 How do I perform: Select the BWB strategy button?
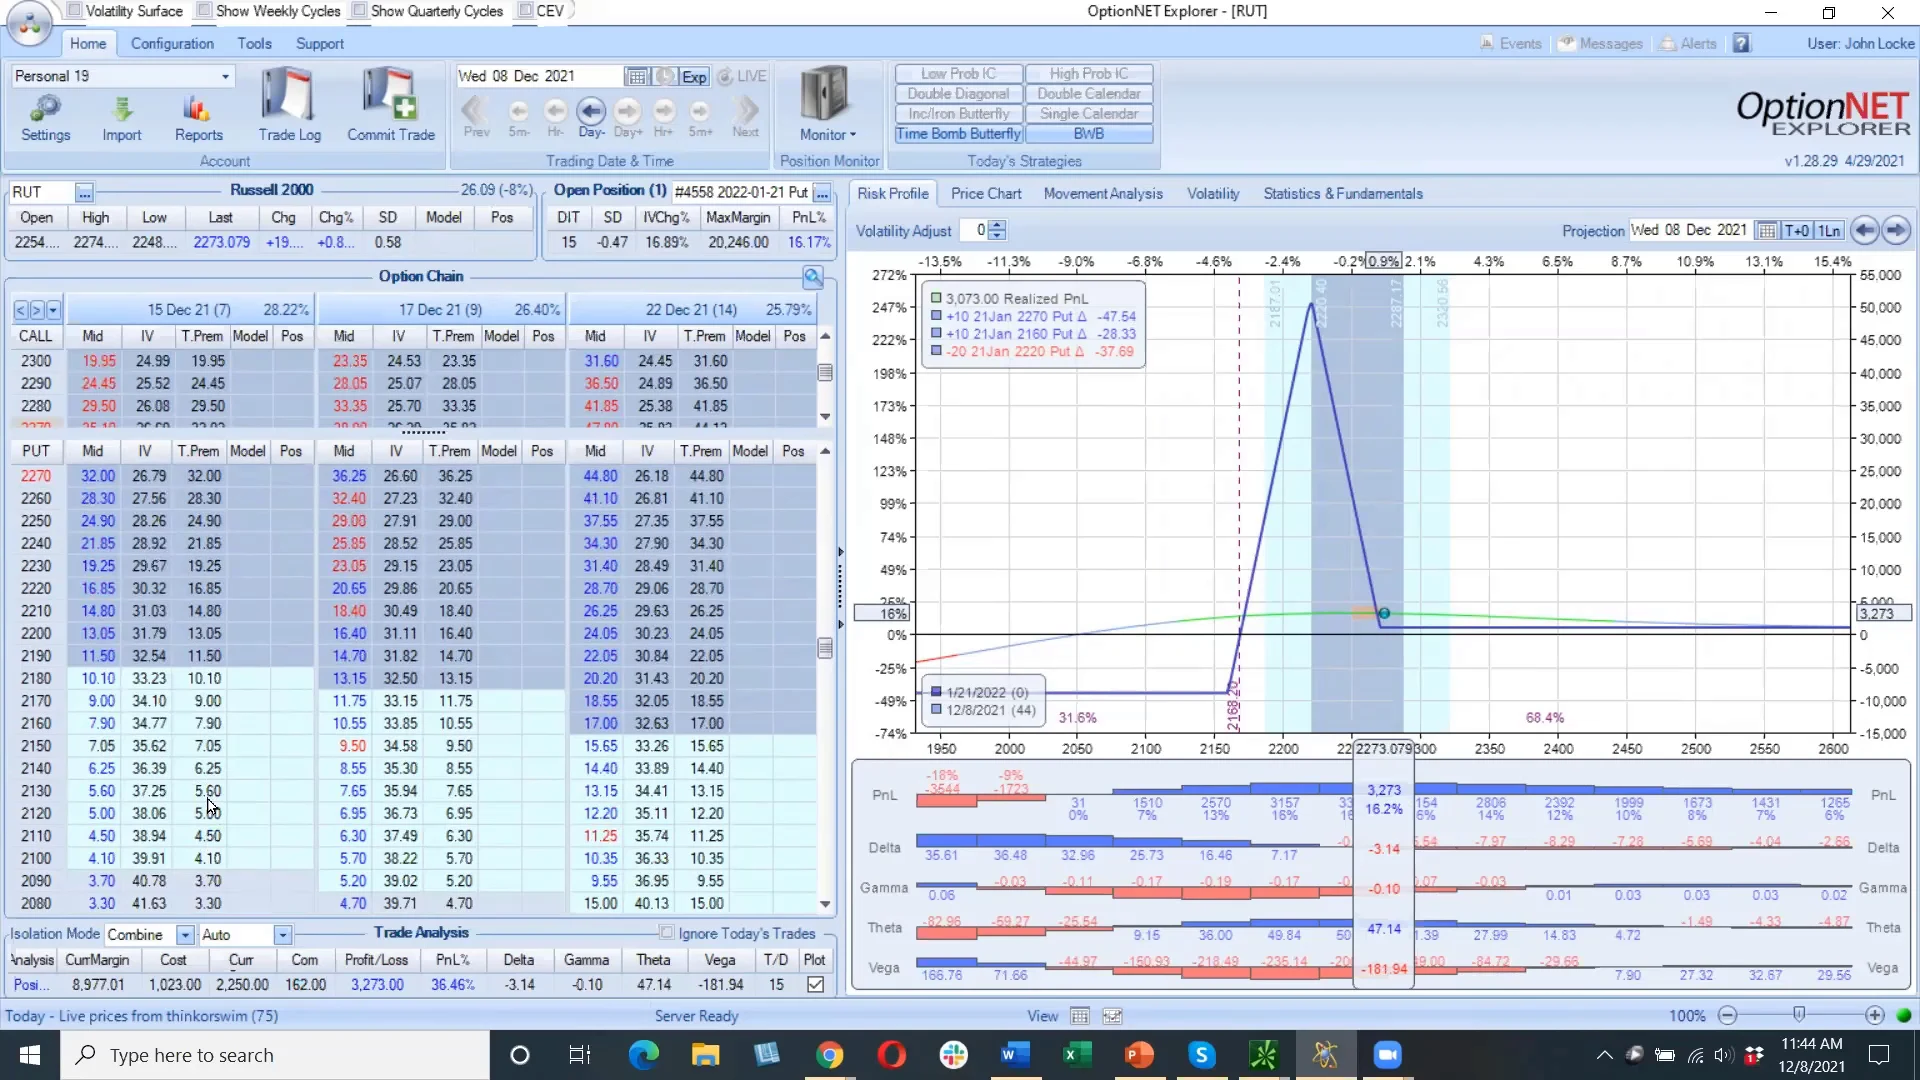[1089, 134]
